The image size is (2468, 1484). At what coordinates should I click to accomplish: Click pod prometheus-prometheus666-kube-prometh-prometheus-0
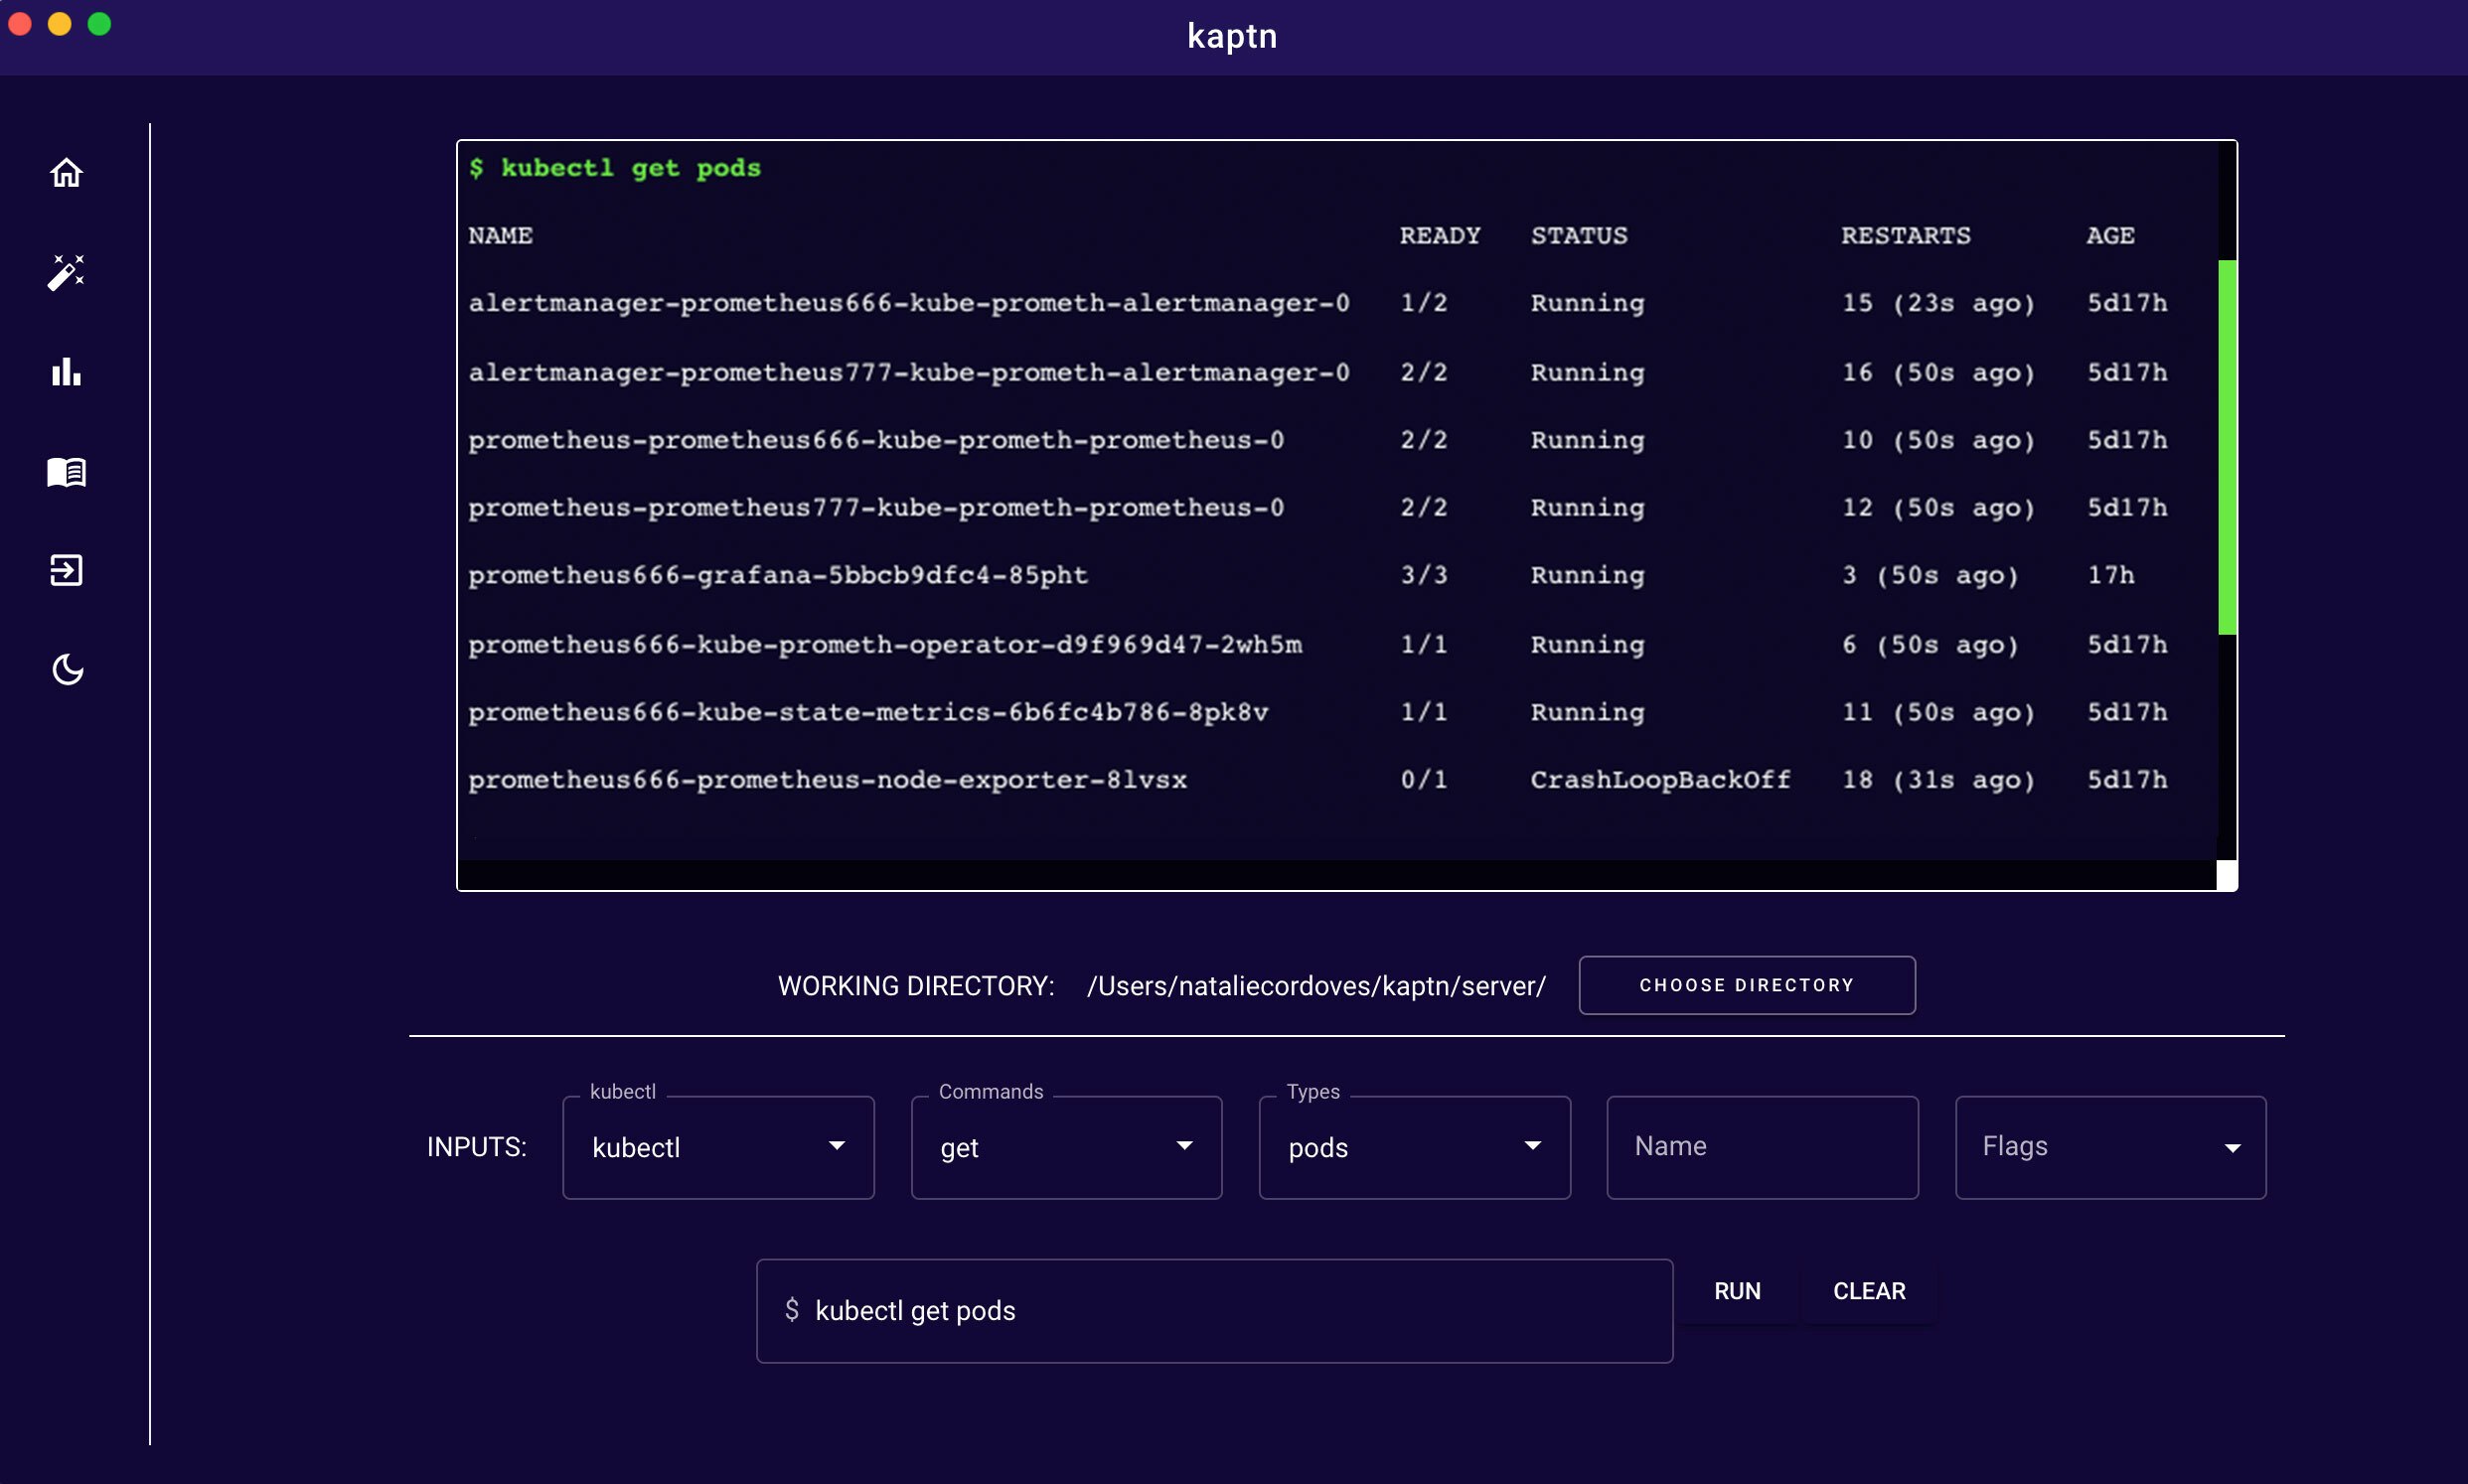pos(876,440)
